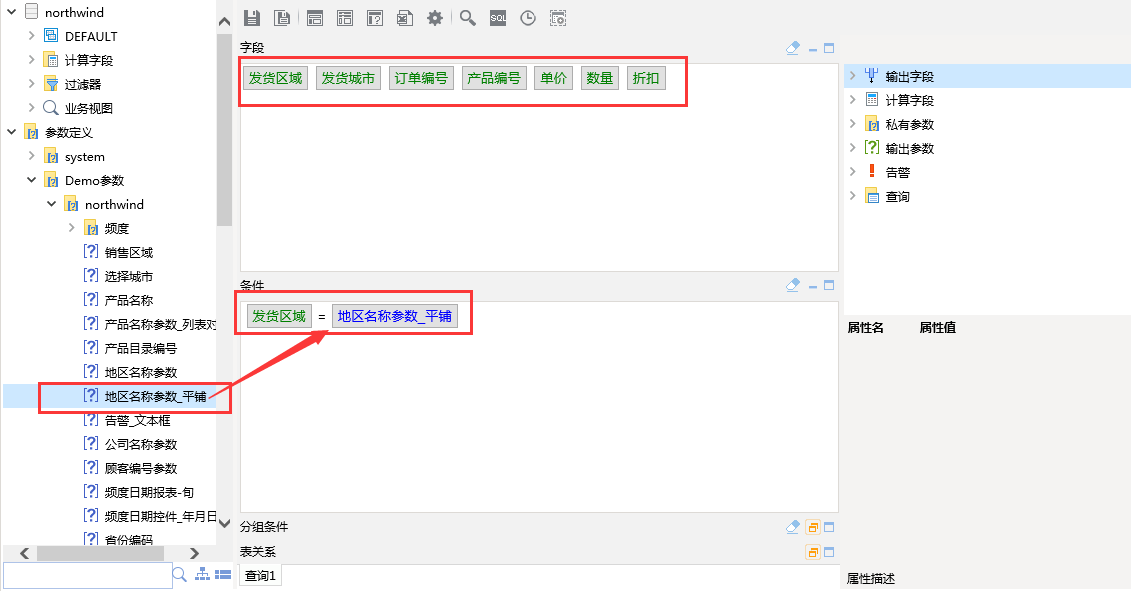Minimize the 条件 panel
This screenshot has height=591, width=1133.
tap(813, 286)
